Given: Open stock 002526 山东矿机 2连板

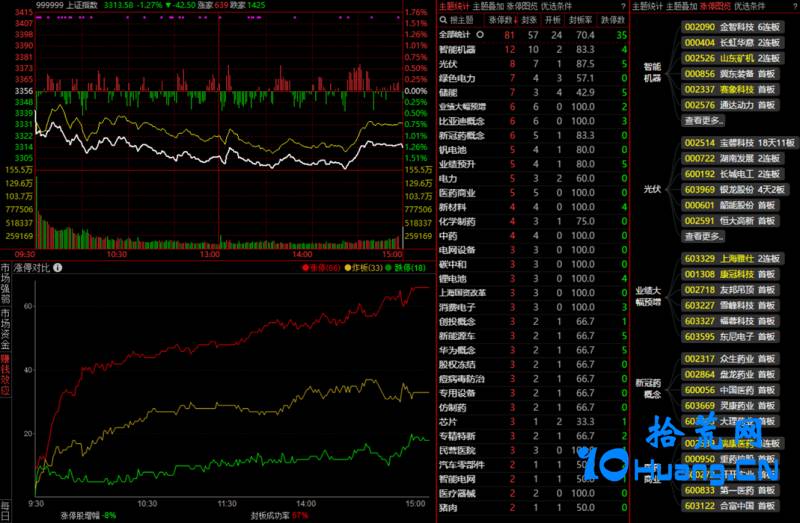Looking at the screenshot, I should point(732,58).
